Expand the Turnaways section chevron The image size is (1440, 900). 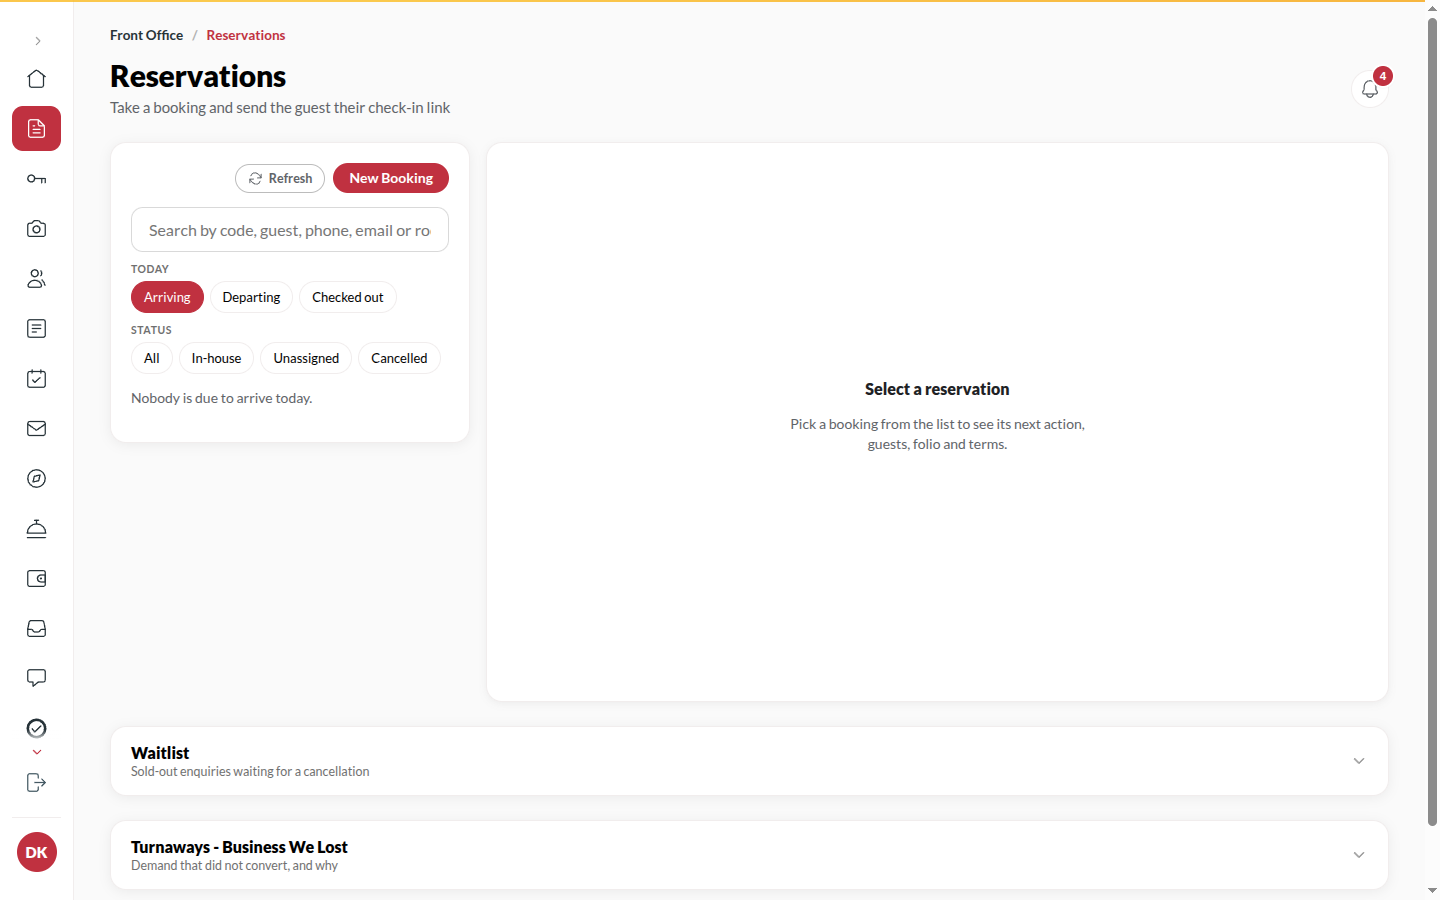point(1359,855)
